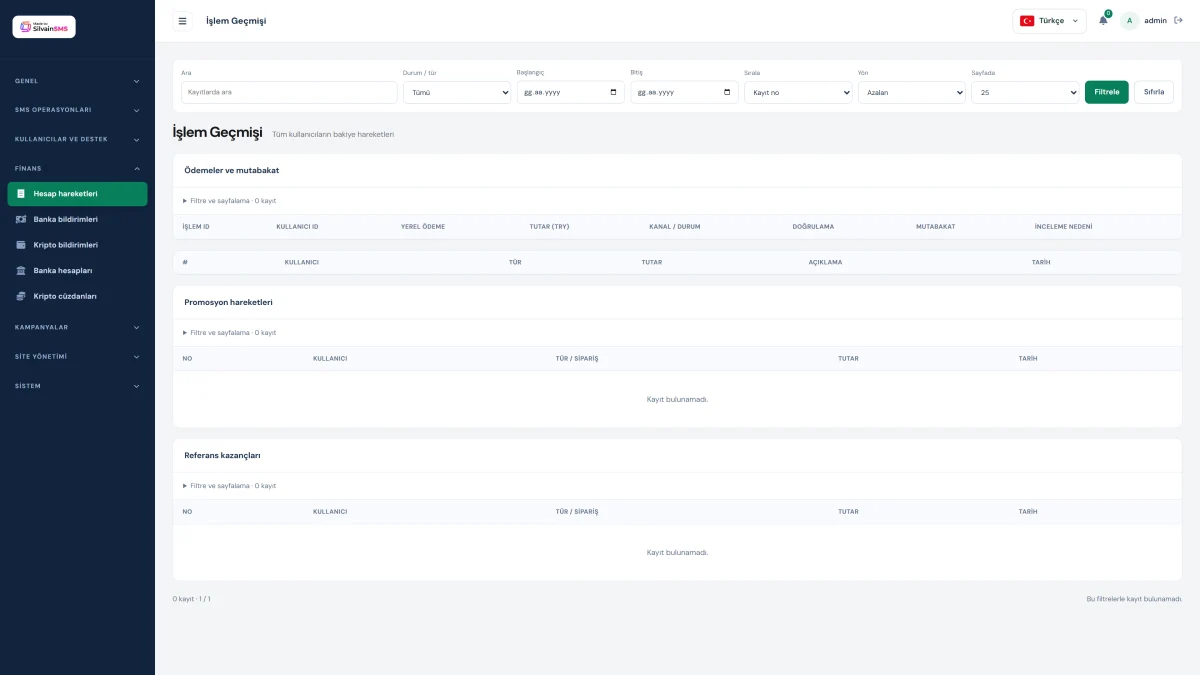
Task: Go to Banka hesapları menu item
Action: click(77, 270)
